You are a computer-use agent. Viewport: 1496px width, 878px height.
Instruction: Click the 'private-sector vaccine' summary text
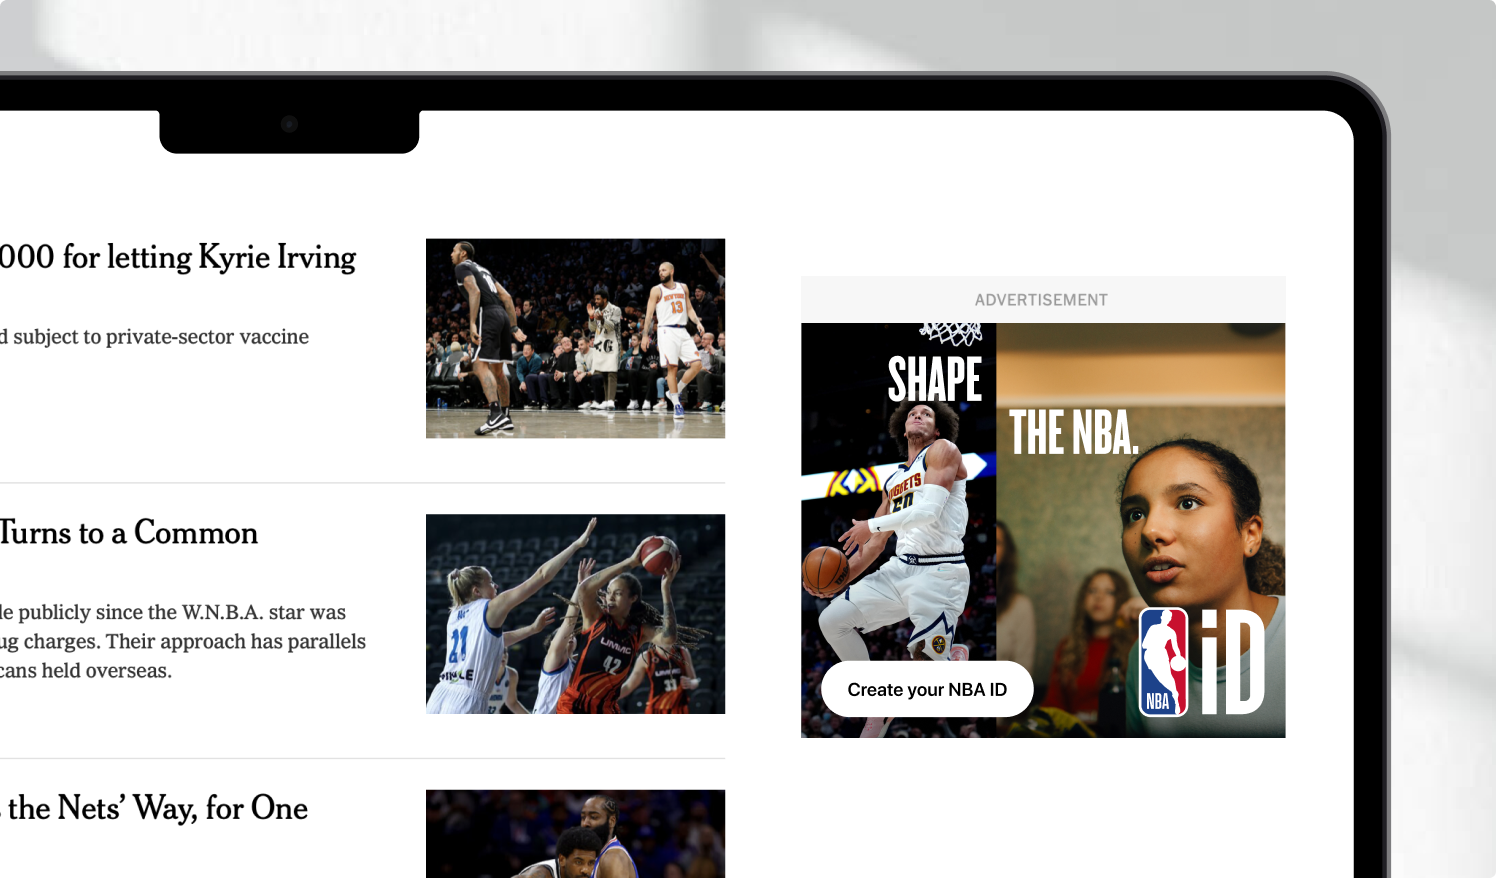154,337
